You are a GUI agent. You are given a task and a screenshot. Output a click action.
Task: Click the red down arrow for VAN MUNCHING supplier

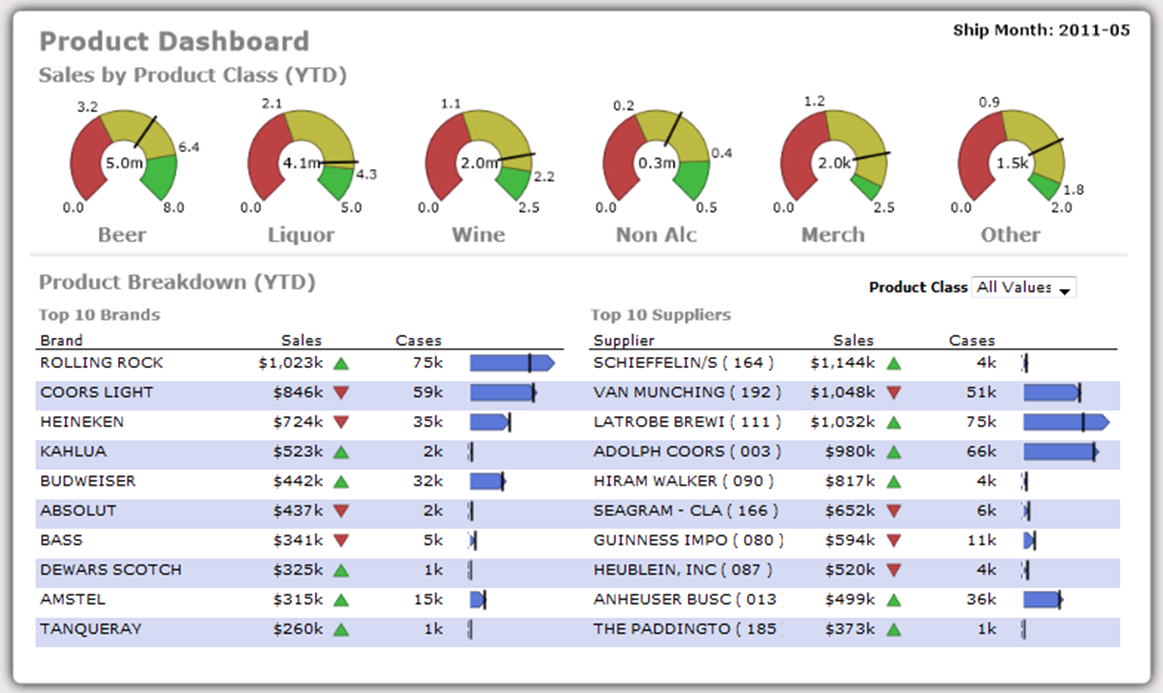(x=894, y=393)
